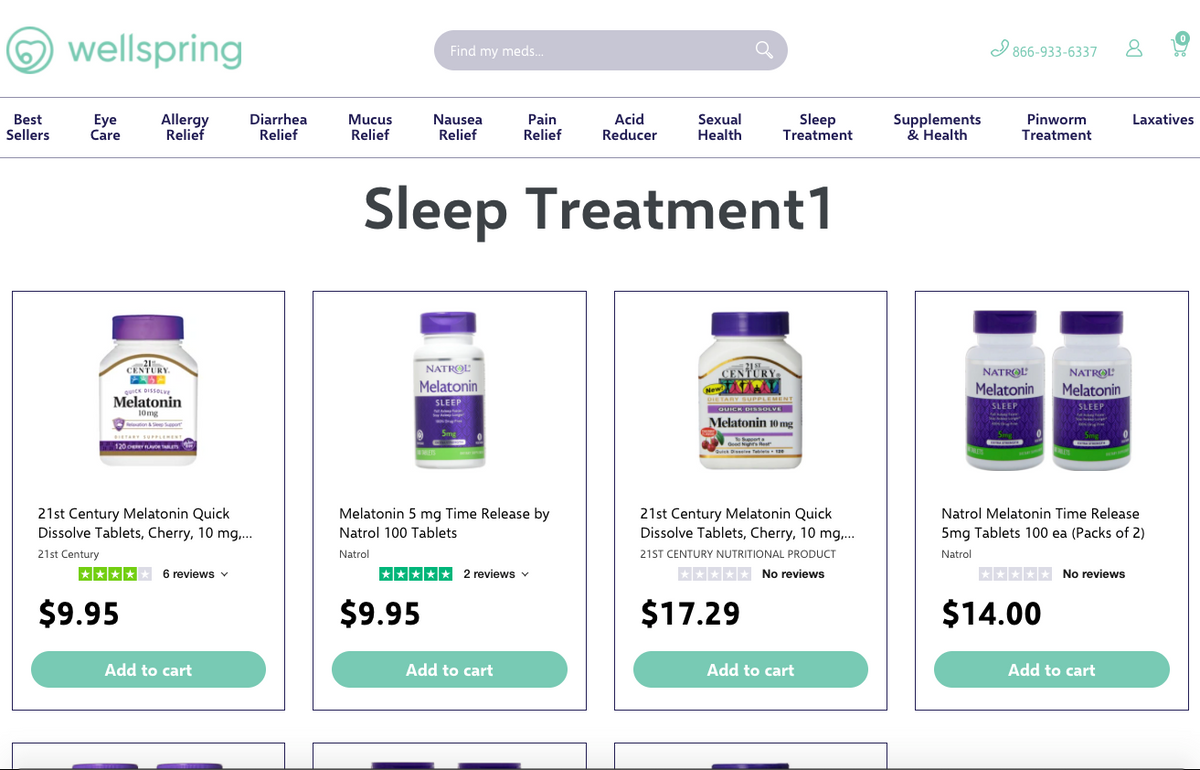Open the user account icon
Viewport: 1200px width, 770px height.
click(1134, 48)
